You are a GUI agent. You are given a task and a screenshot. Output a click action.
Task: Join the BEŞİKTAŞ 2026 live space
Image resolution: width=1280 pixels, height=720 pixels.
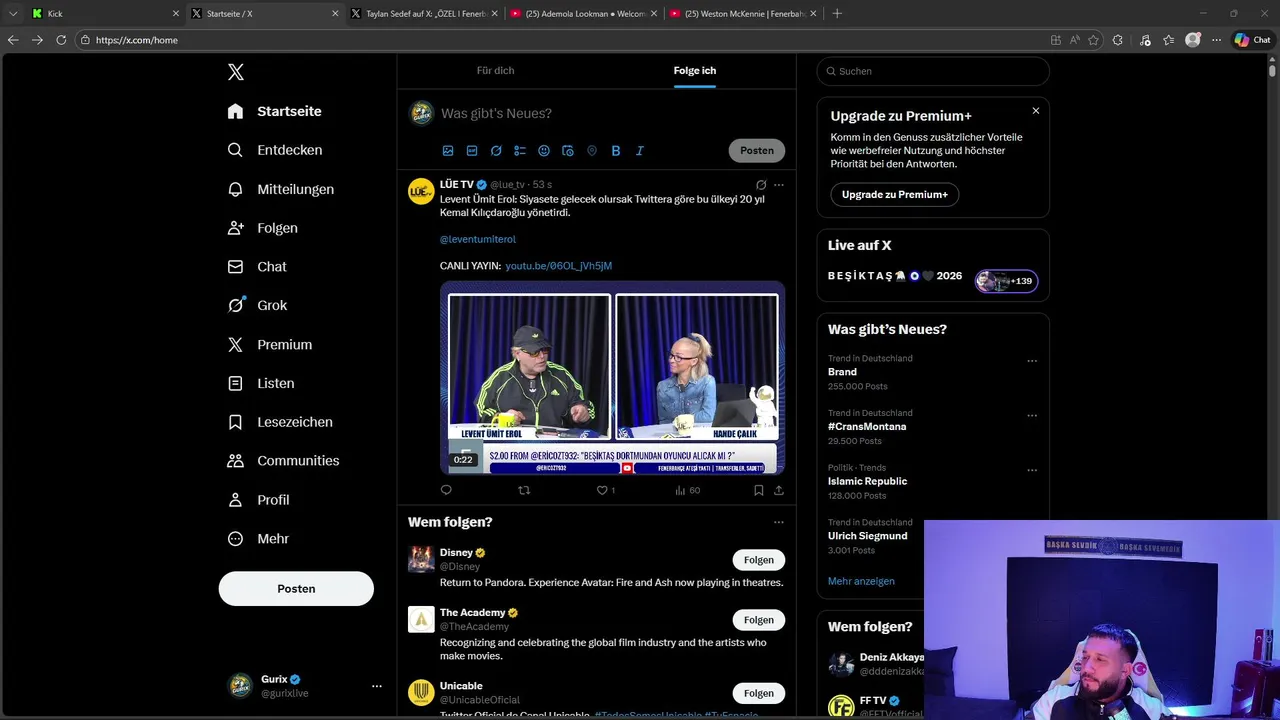coord(1007,281)
